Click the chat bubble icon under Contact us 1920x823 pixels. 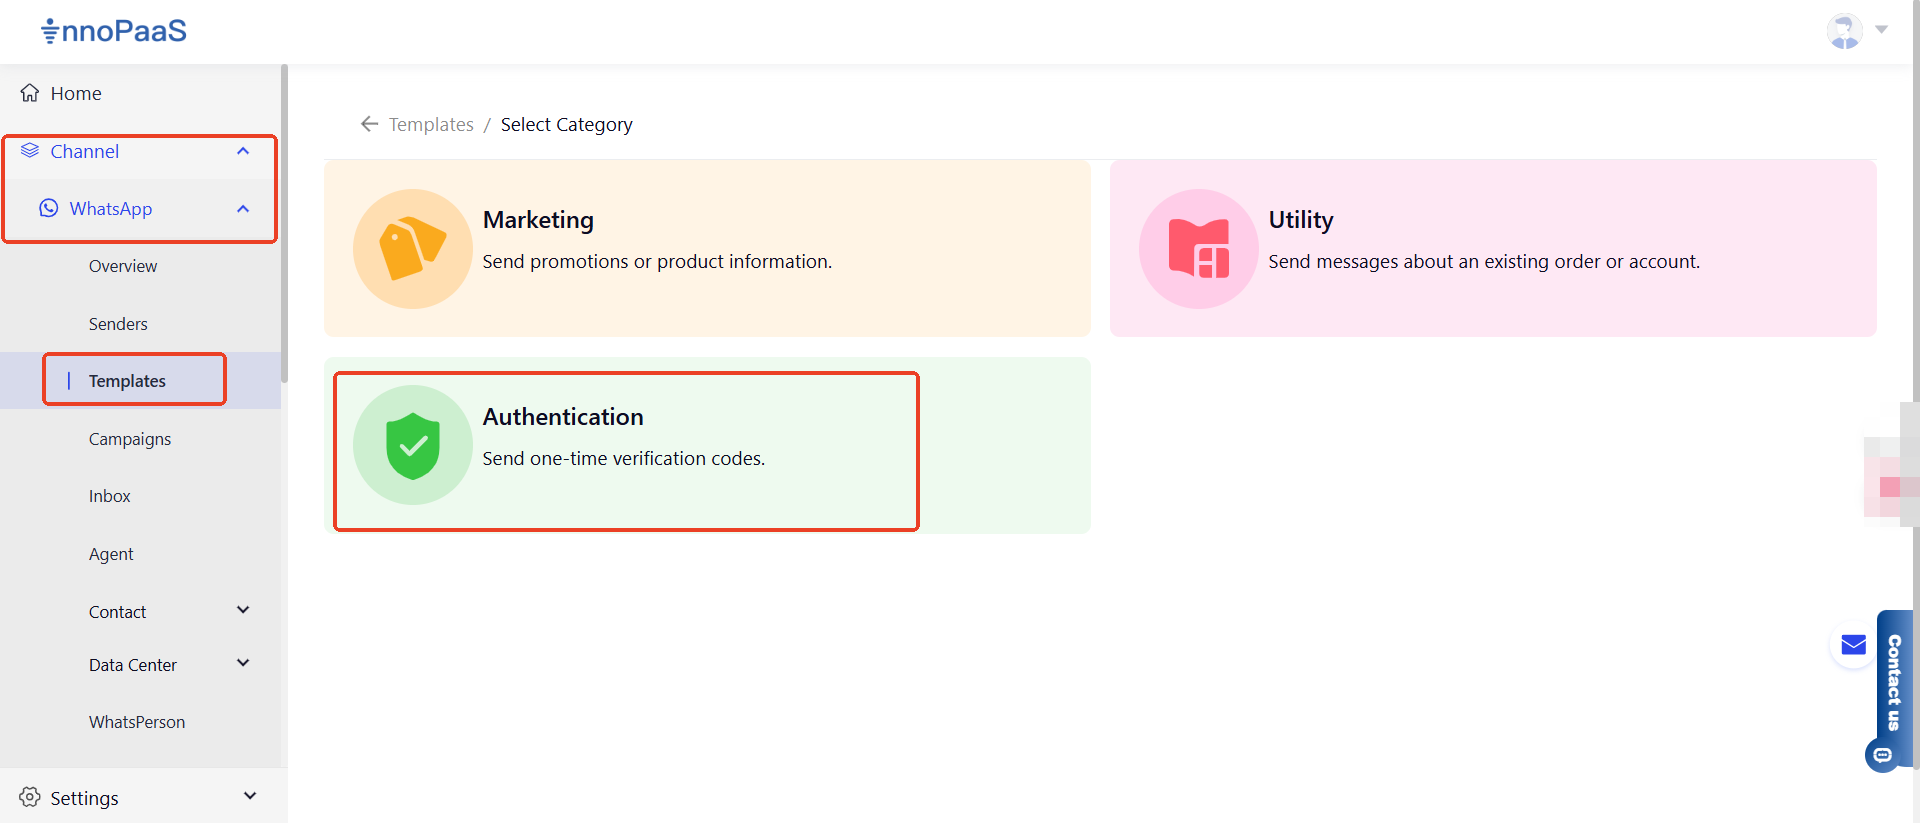click(x=1882, y=755)
